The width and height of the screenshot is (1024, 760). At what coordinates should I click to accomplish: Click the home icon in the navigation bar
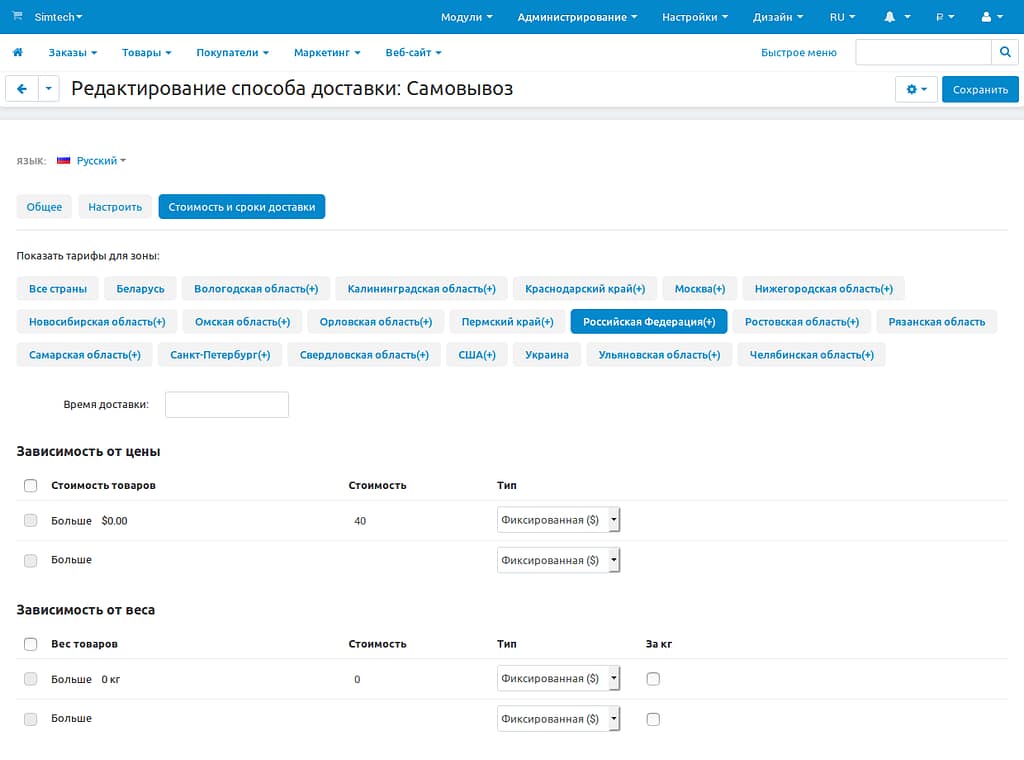click(x=17, y=52)
